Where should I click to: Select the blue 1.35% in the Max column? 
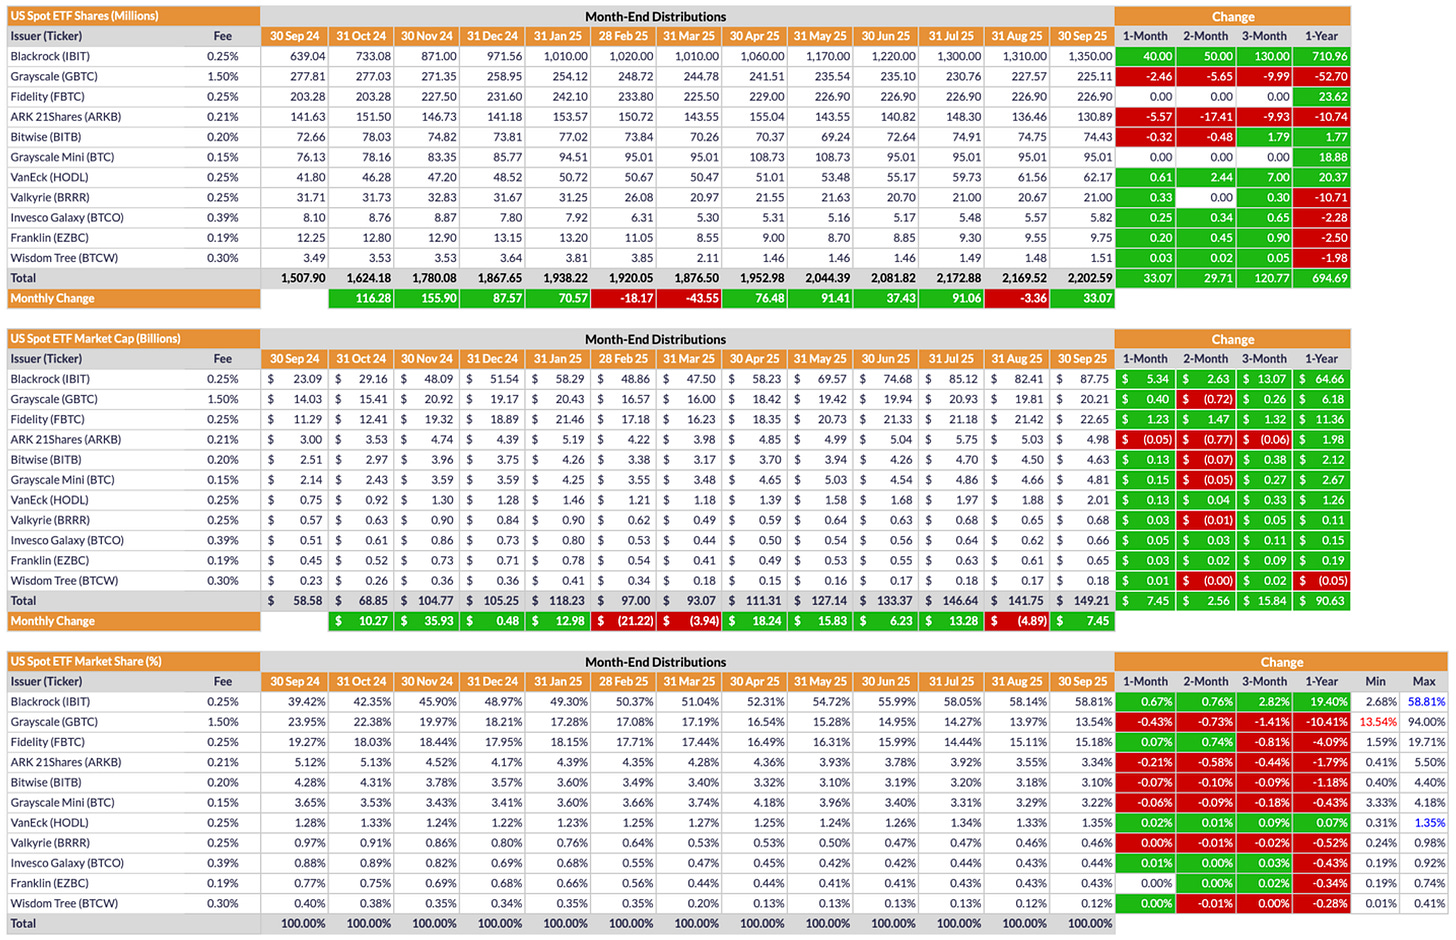(x=1429, y=823)
